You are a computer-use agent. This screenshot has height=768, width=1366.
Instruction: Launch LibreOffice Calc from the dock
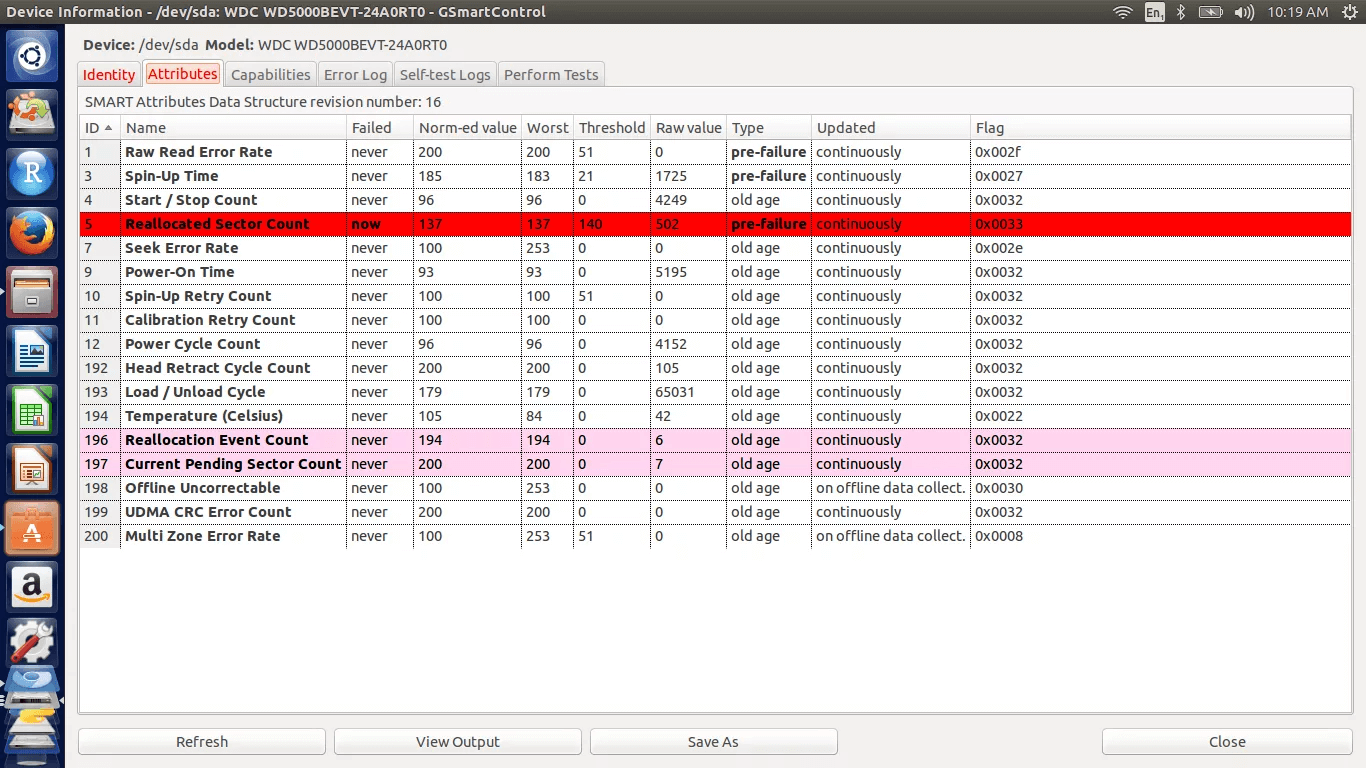click(x=32, y=410)
